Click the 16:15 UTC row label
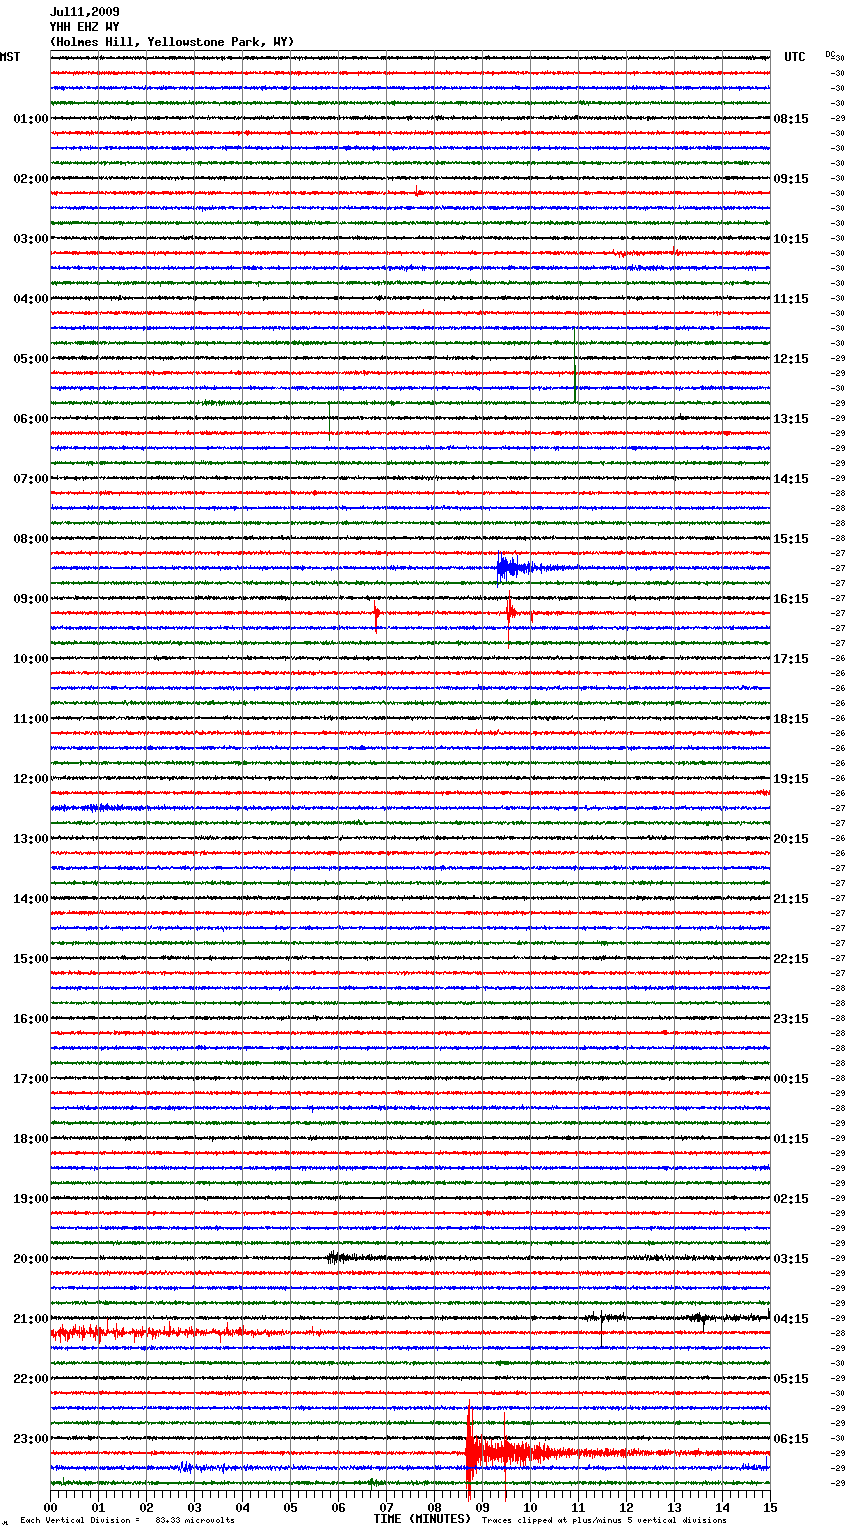The height and width of the screenshot is (1534, 850). (791, 599)
